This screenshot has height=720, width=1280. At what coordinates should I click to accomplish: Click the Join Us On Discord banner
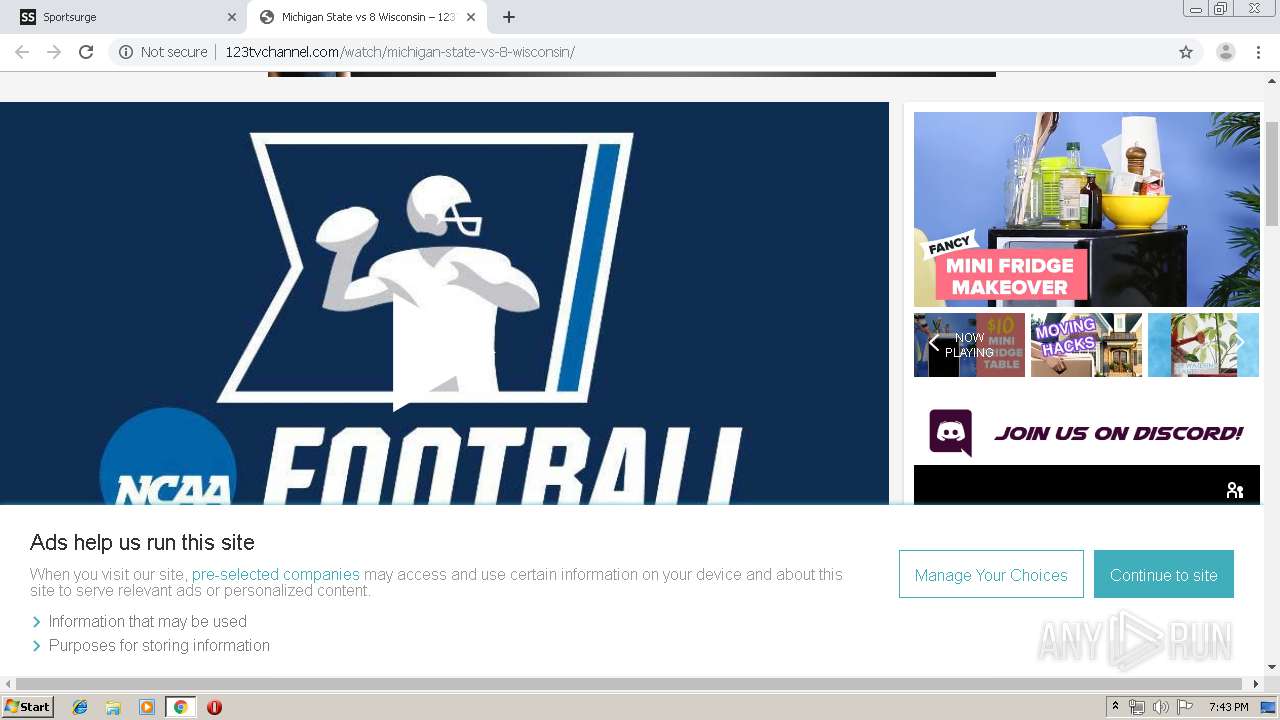tap(1087, 433)
